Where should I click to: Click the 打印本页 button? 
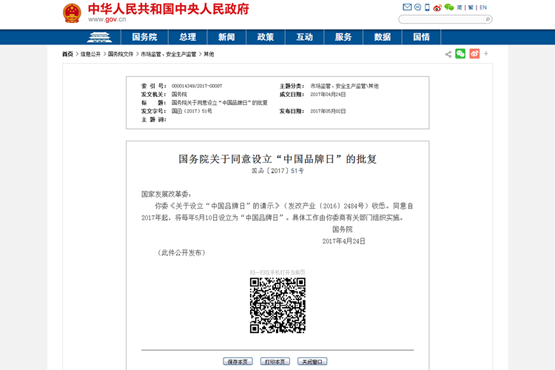[x=275, y=362]
